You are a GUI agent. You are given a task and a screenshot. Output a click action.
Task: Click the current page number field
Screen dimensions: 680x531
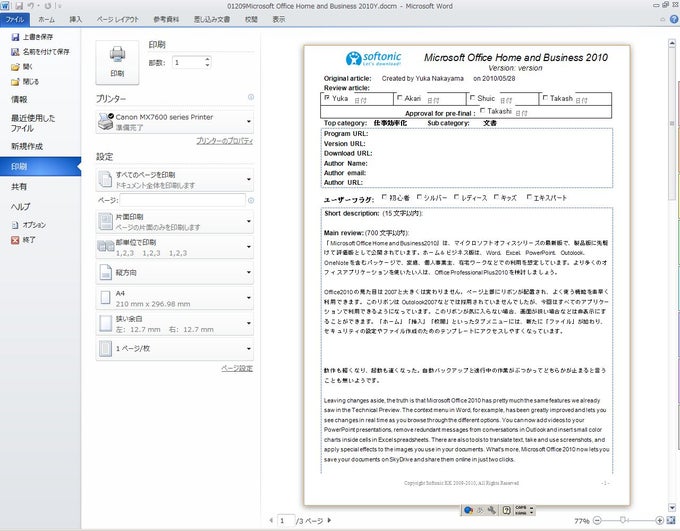click(285, 520)
